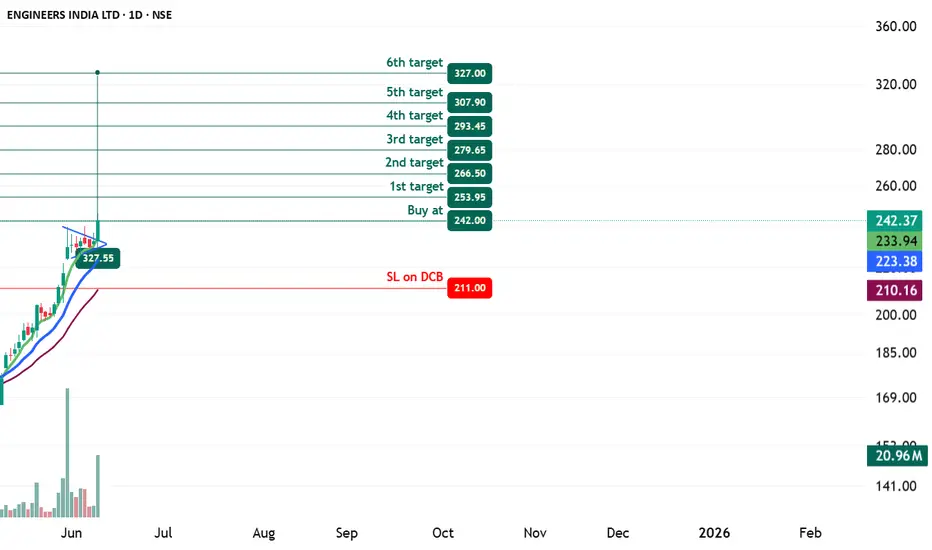Click the 242.00 Buy at price label

coord(470,221)
